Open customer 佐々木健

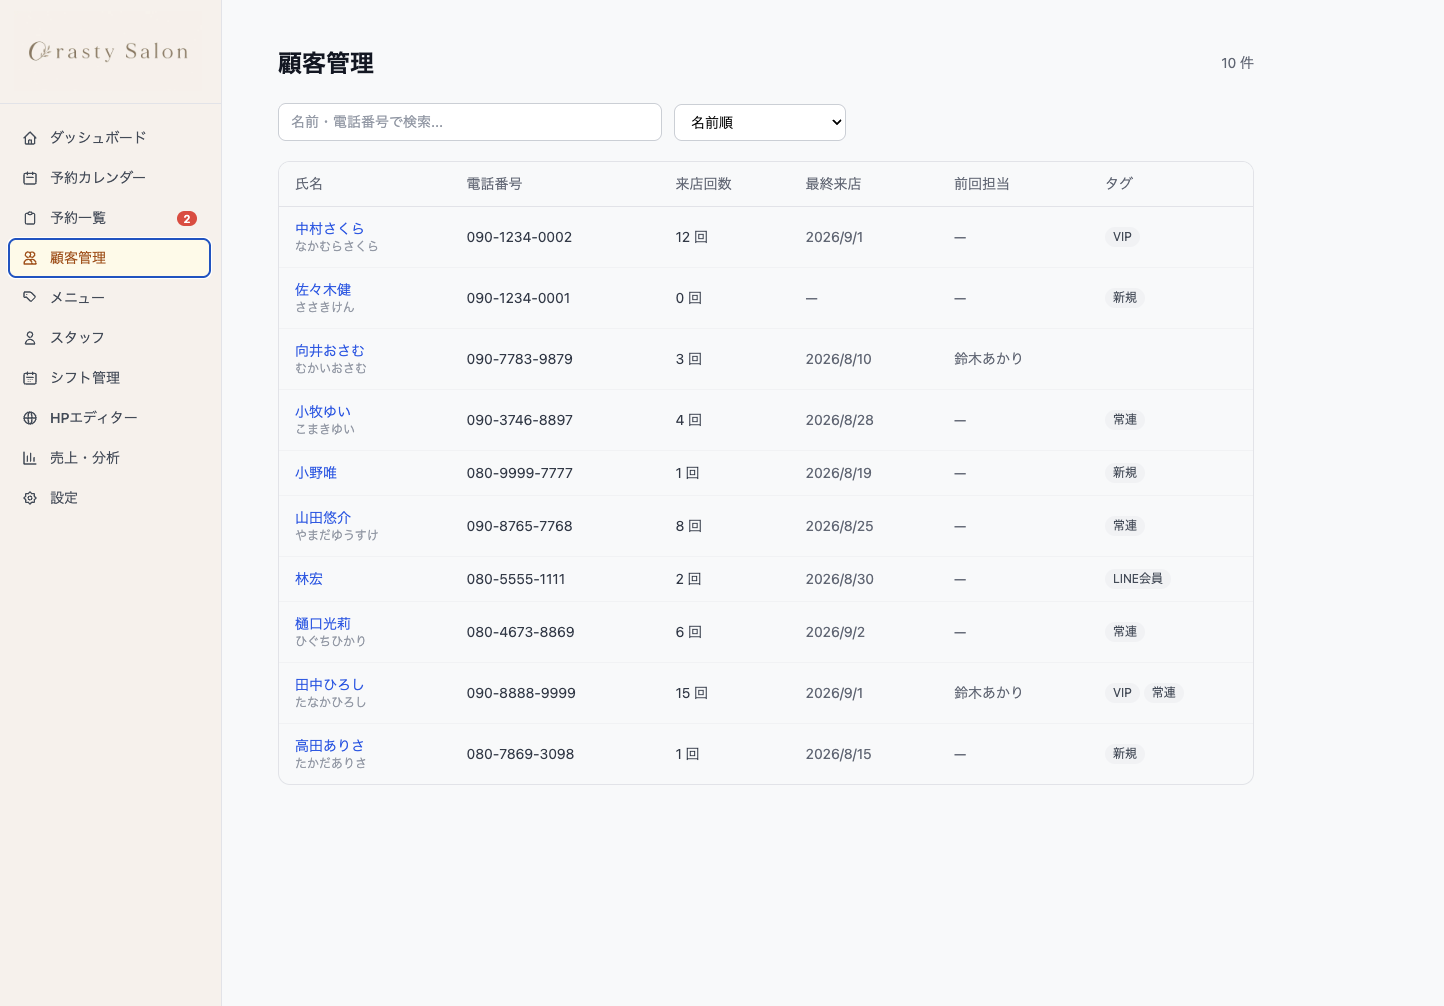pyautogui.click(x=323, y=290)
